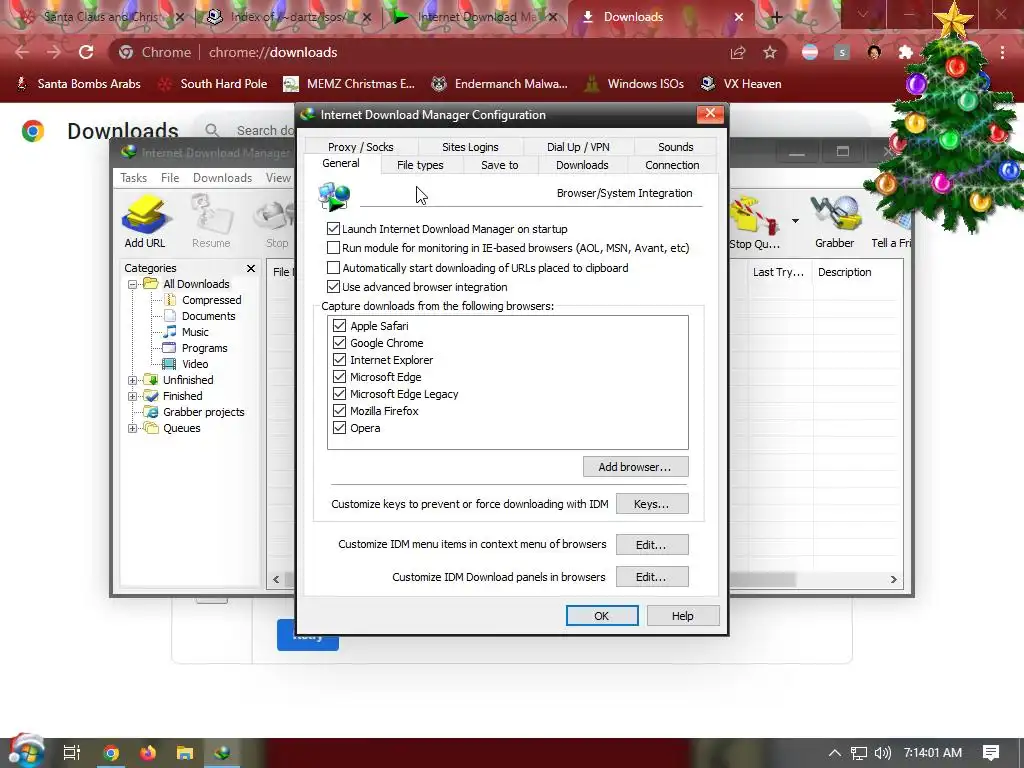Collapse the All Downloads tree node
Image resolution: width=1024 pixels, height=768 pixels.
click(x=133, y=284)
